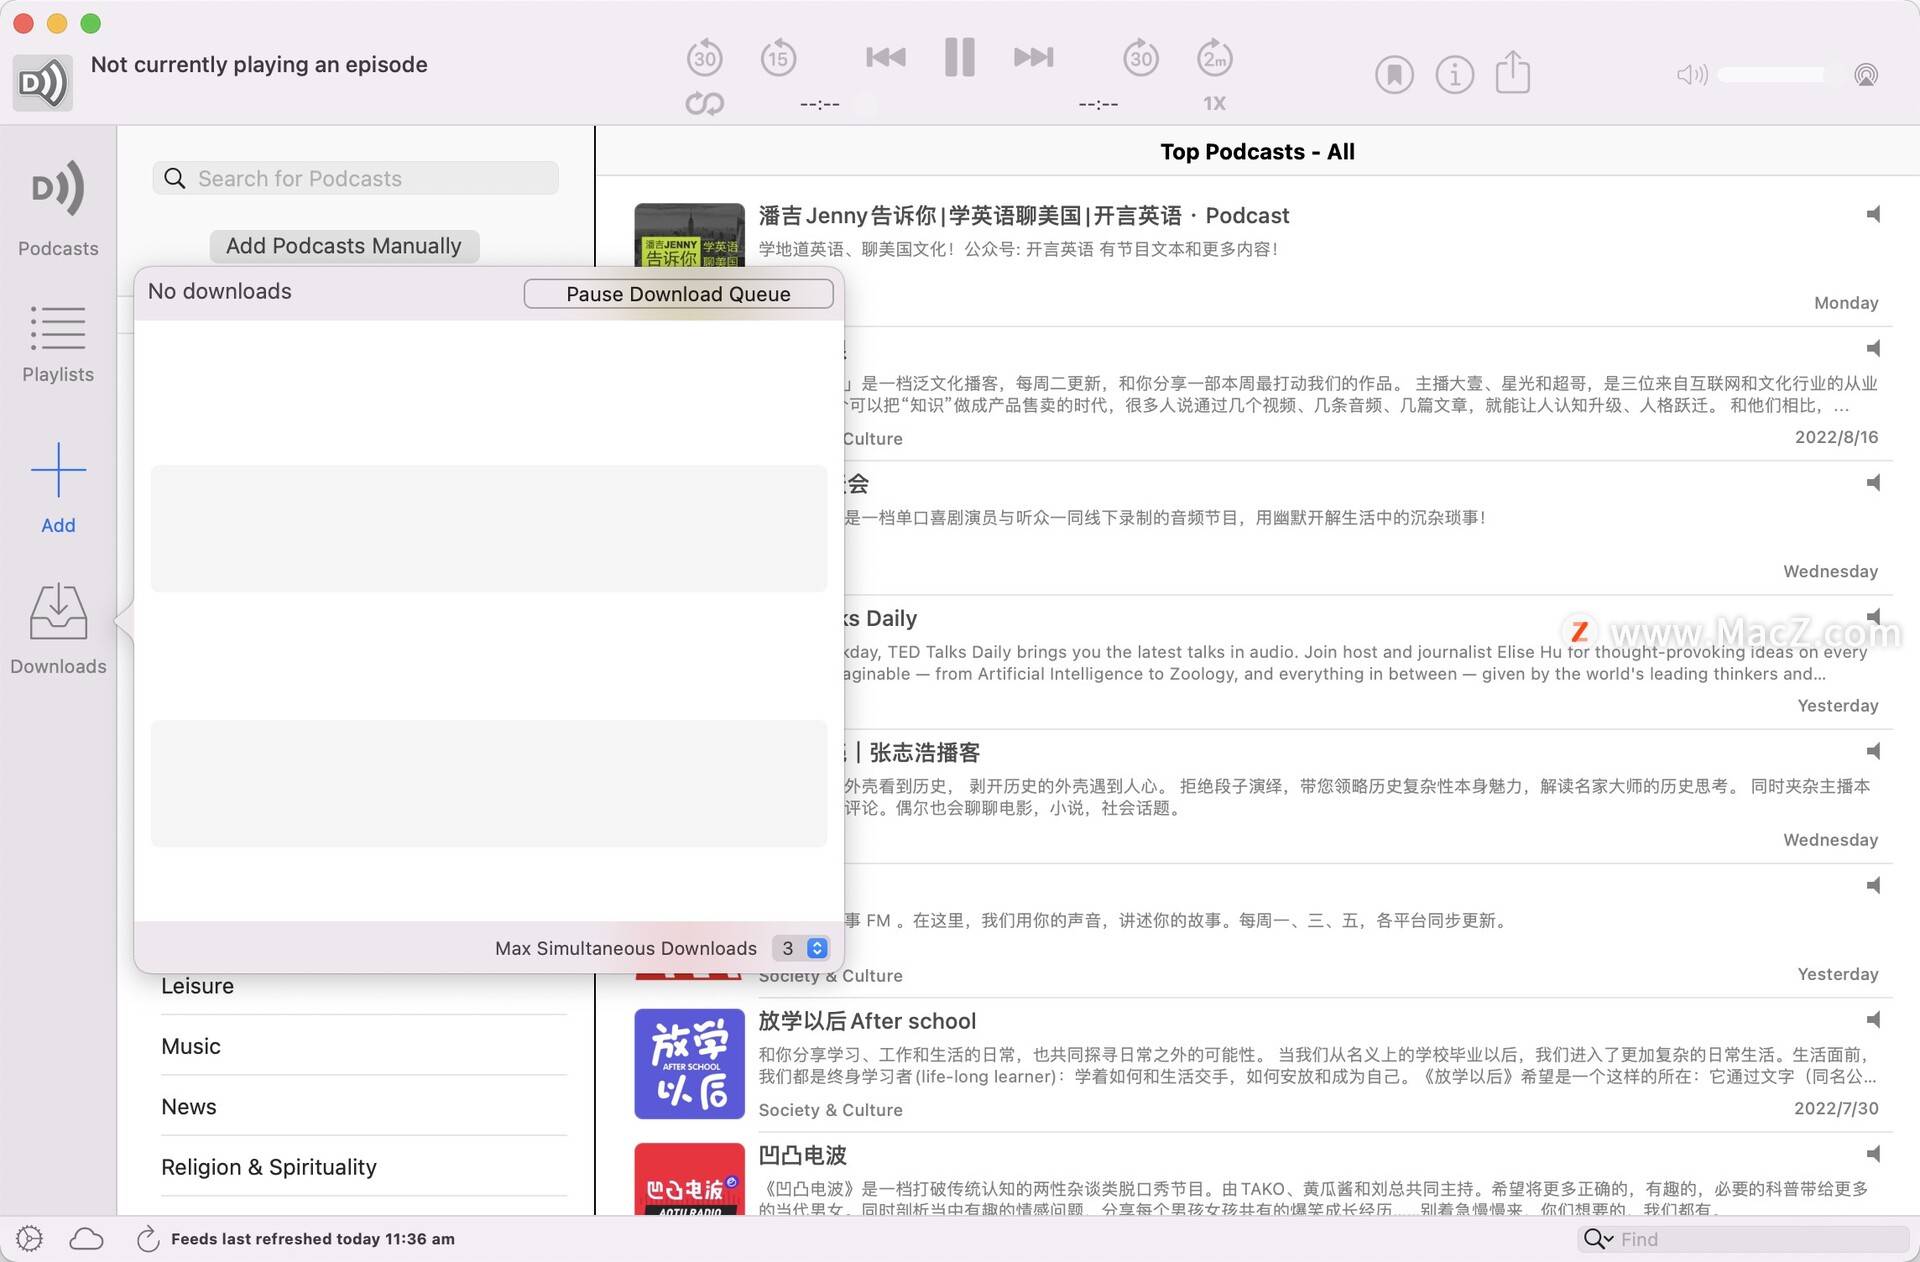Open the Playlists sidebar section
Image resolution: width=1920 pixels, height=1262 pixels.
(x=58, y=343)
